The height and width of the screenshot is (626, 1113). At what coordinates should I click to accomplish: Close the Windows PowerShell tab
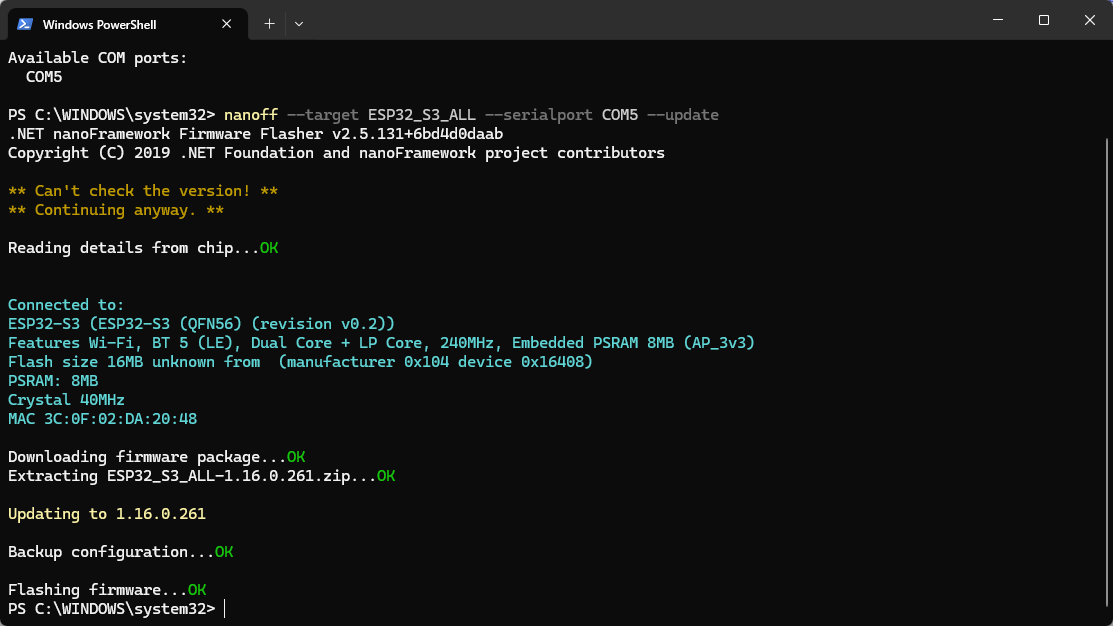click(x=226, y=24)
